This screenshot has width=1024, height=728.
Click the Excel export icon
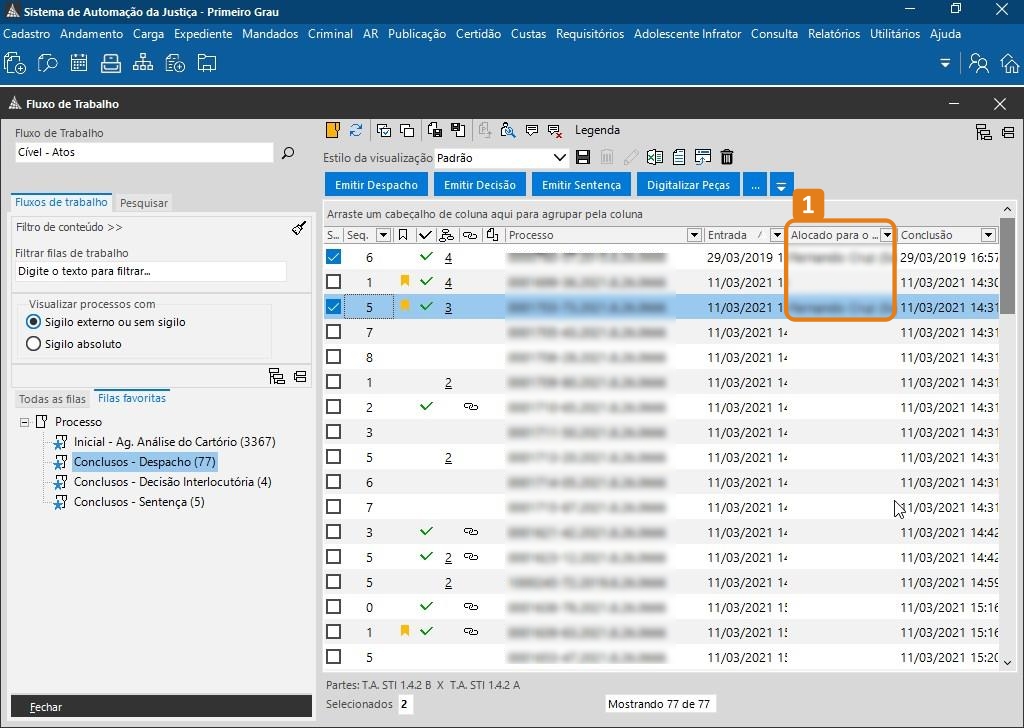point(655,158)
